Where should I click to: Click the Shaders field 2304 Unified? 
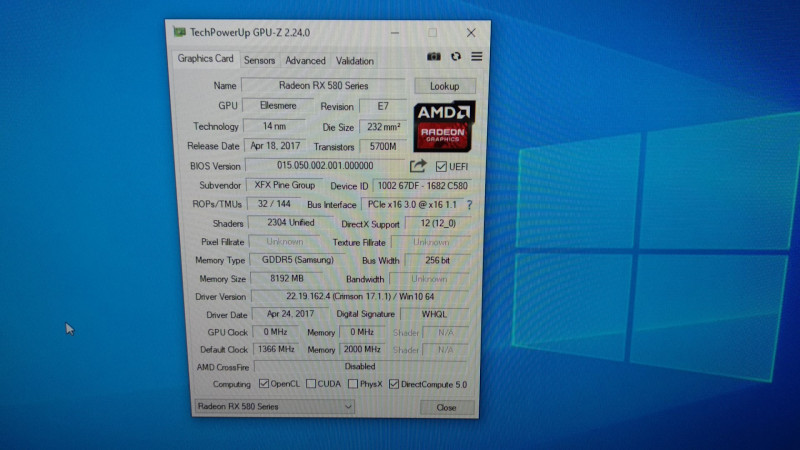pos(291,223)
